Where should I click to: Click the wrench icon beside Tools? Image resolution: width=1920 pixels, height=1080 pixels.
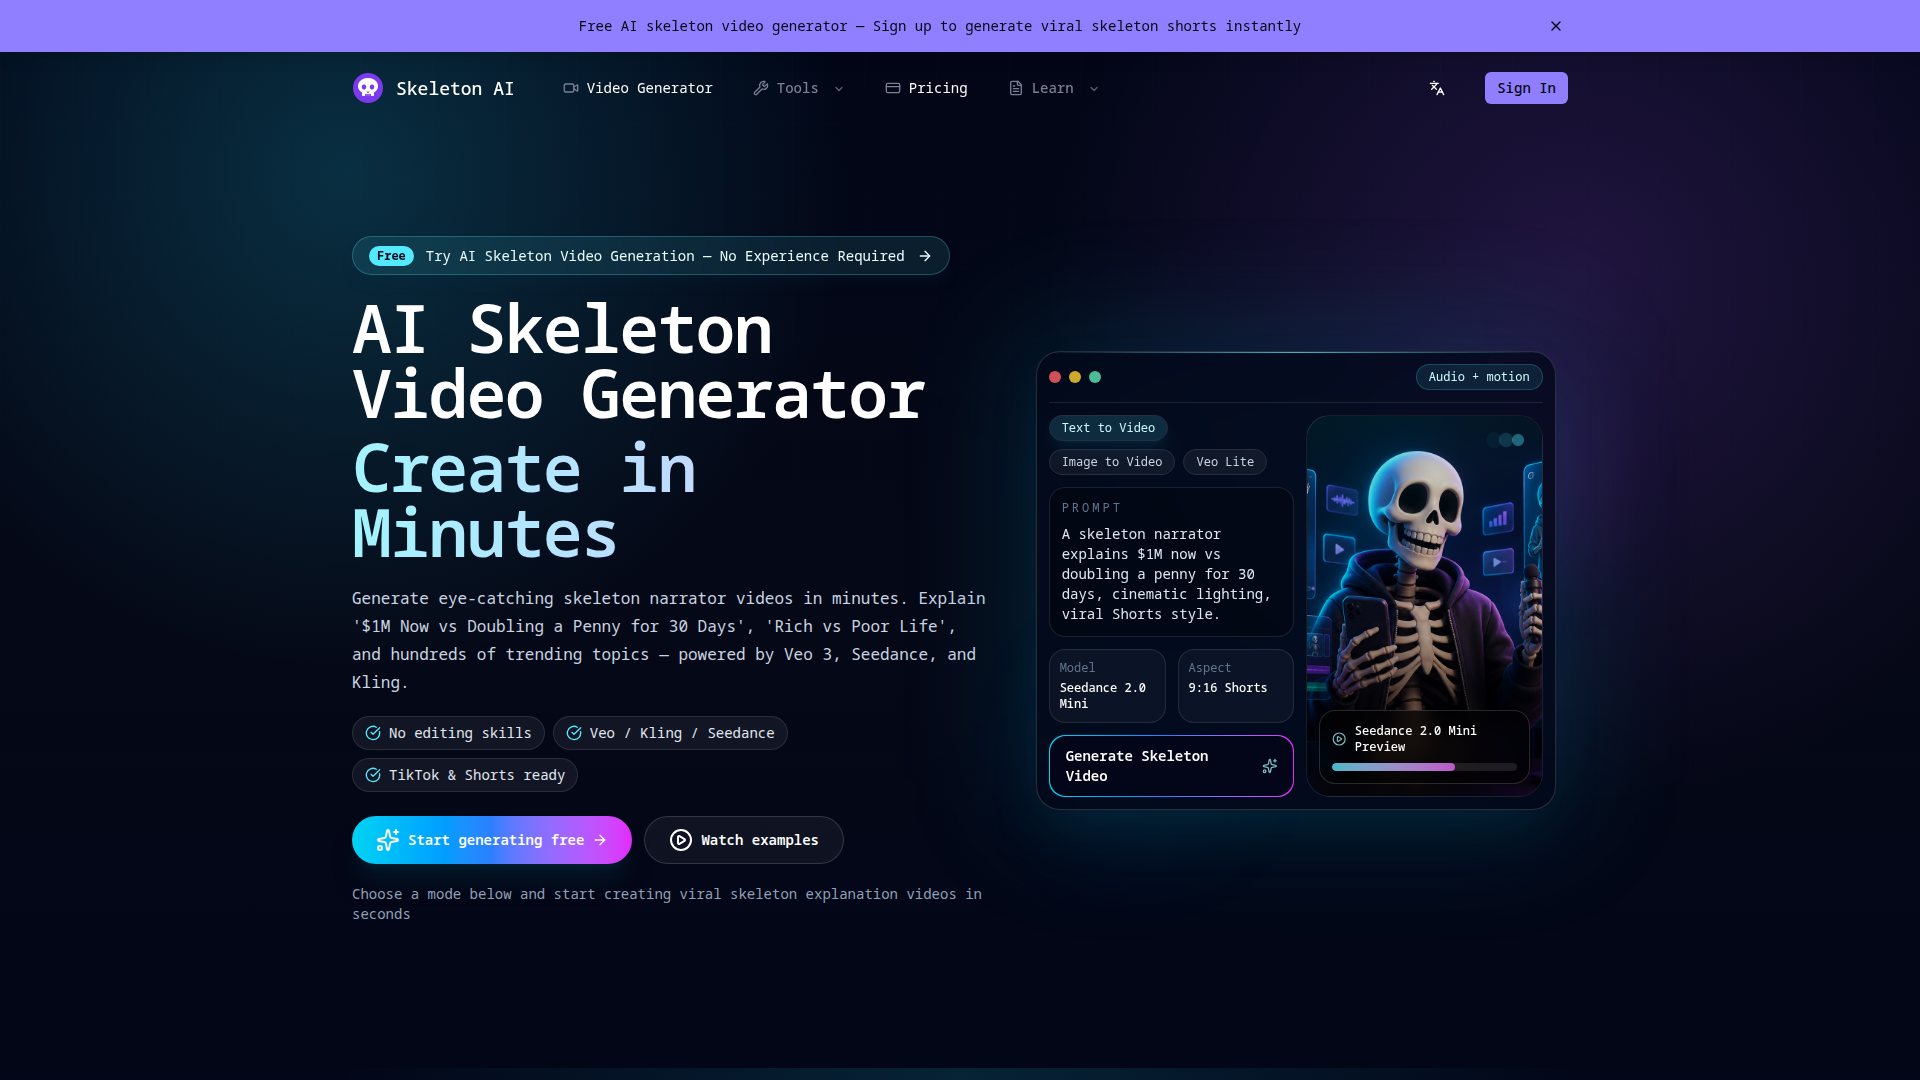(761, 88)
